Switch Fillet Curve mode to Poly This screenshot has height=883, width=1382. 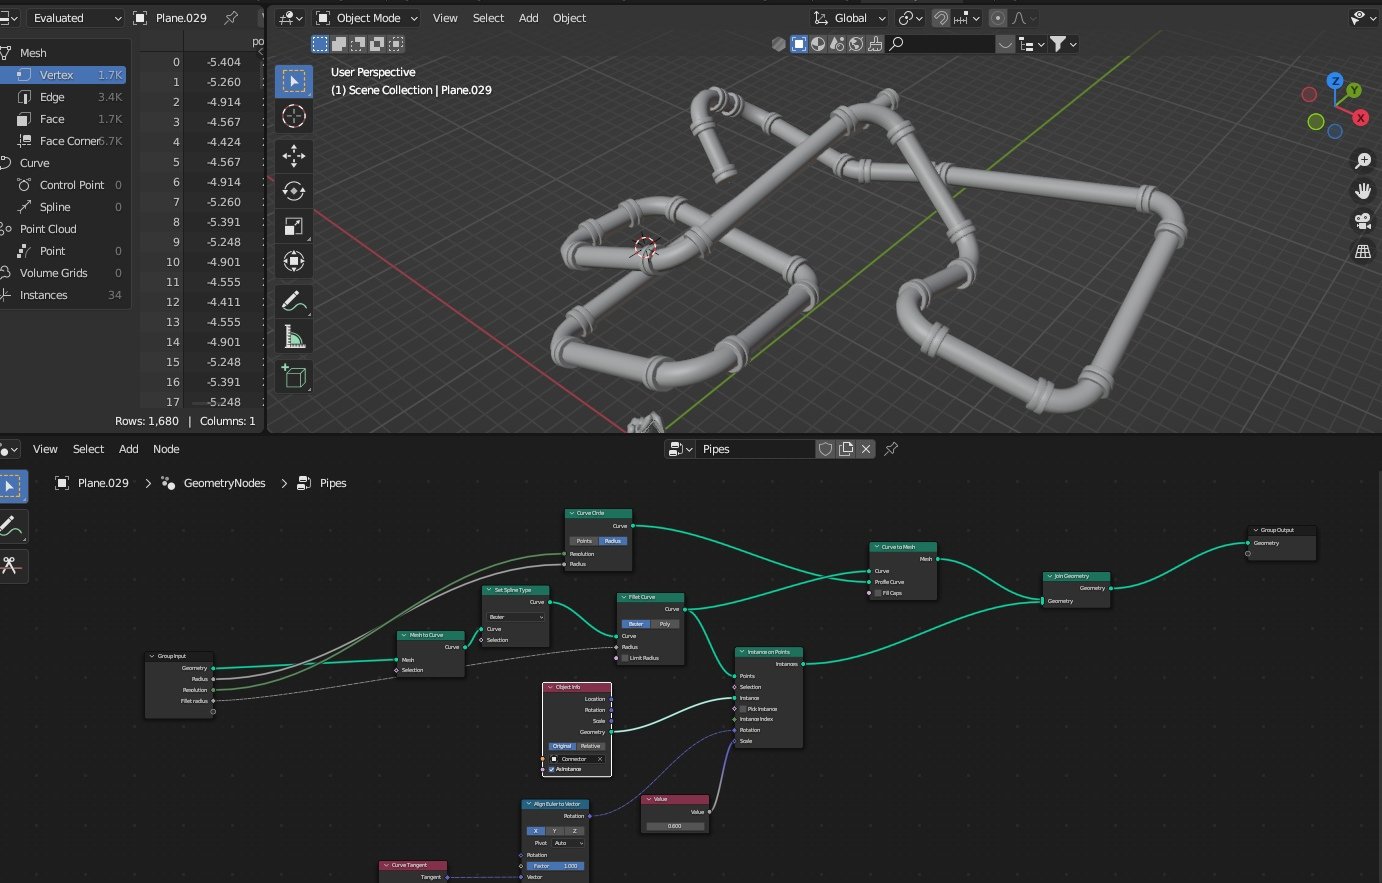pos(665,624)
